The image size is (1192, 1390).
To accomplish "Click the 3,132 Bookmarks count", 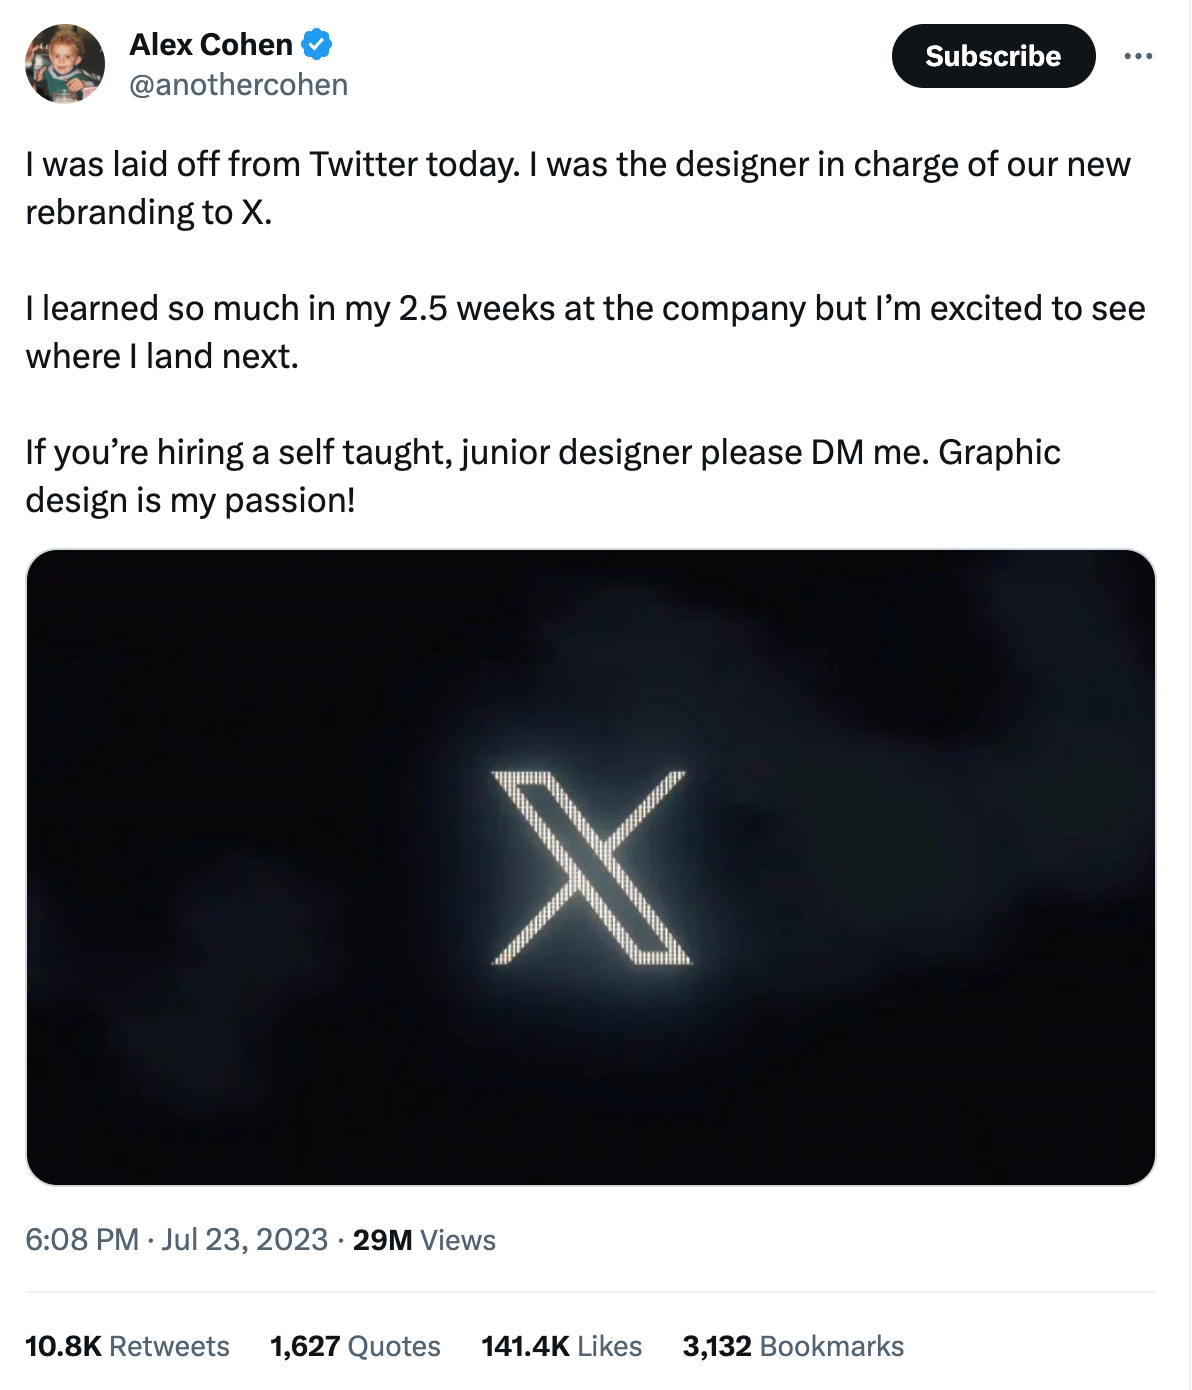I will (x=793, y=1346).
